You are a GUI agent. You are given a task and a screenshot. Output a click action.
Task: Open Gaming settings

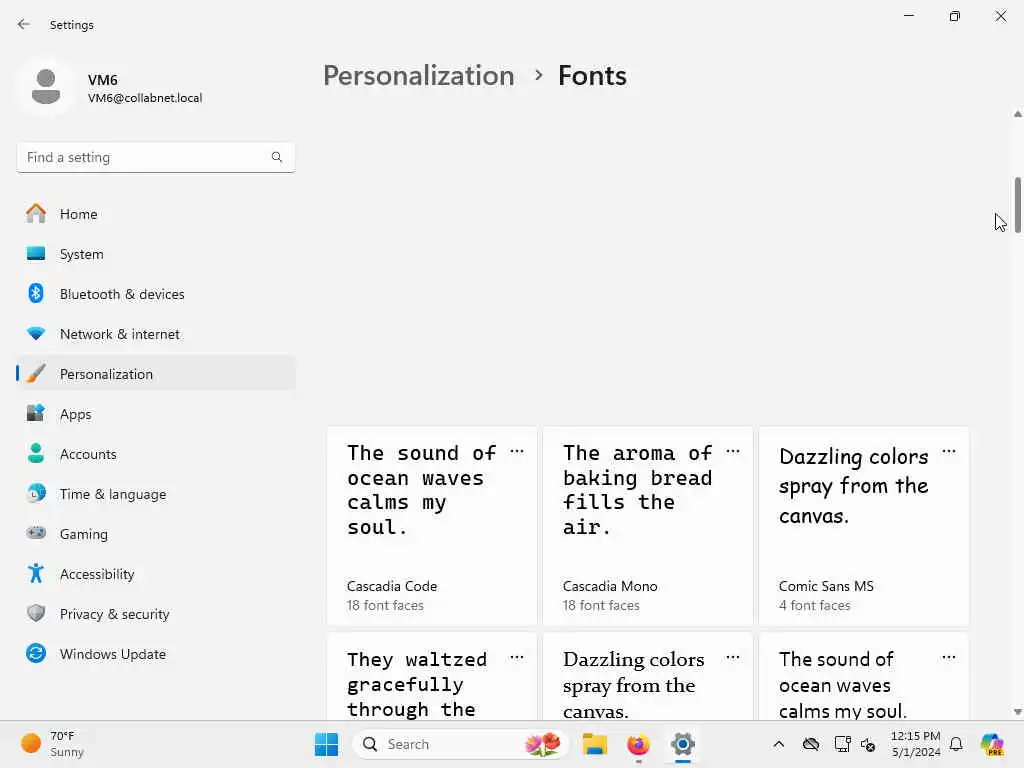156,533
